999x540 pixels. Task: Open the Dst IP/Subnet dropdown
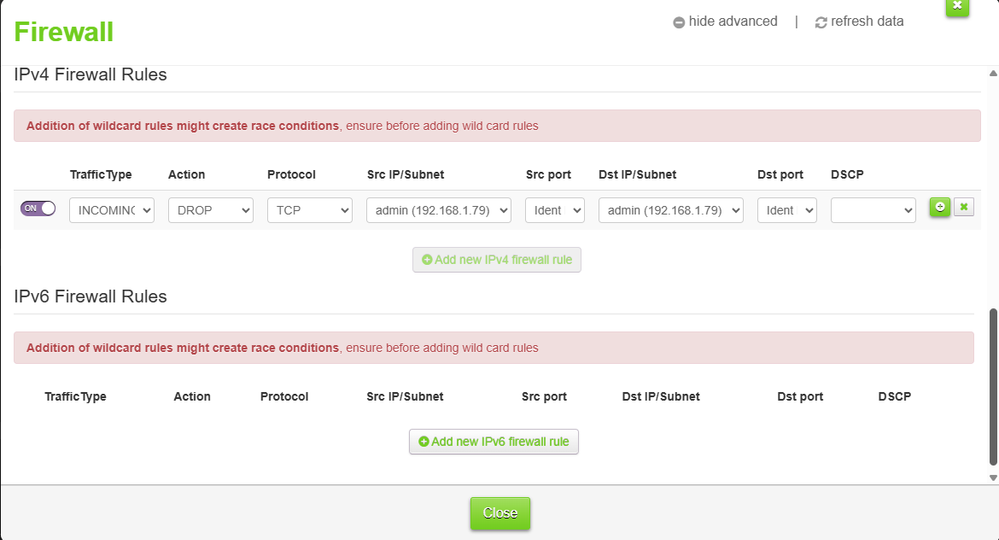pos(670,210)
